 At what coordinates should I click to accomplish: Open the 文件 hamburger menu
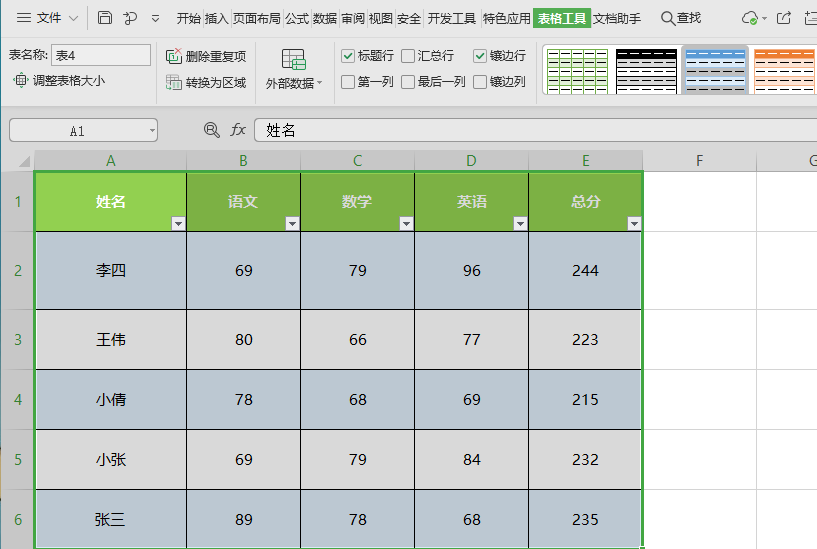[x=40, y=18]
